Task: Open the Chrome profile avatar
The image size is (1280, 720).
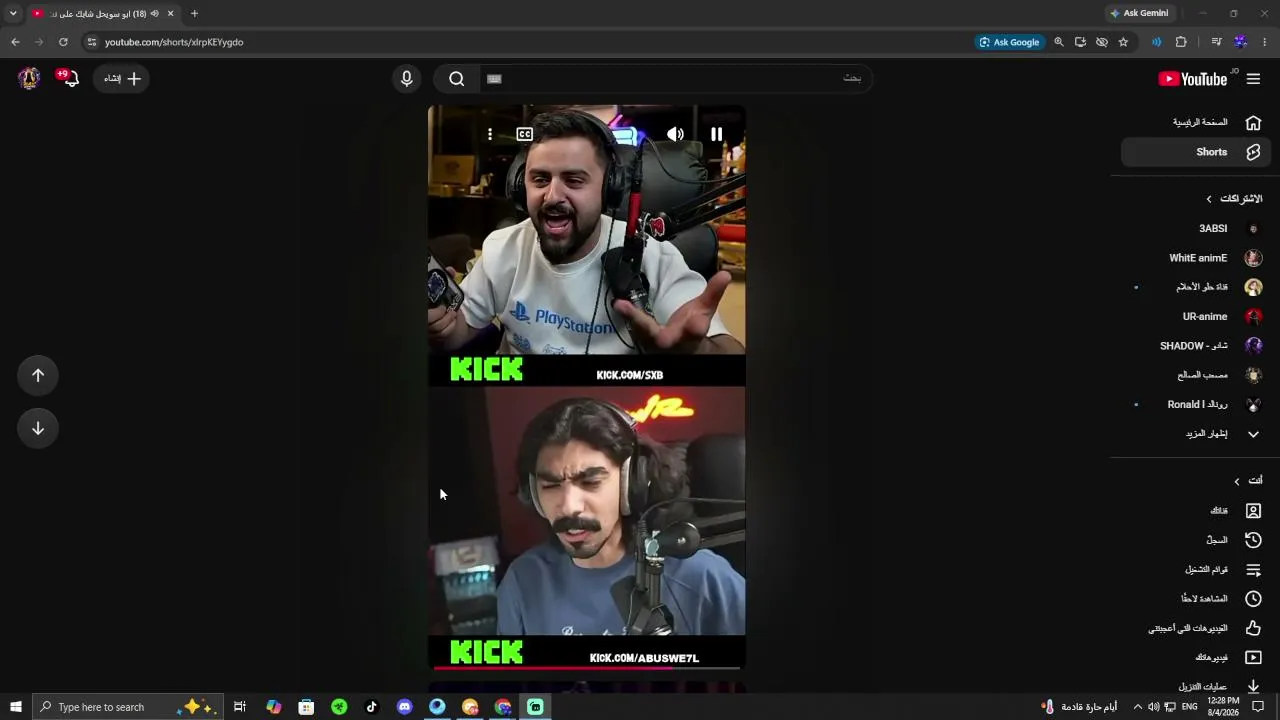Action: click(1241, 42)
